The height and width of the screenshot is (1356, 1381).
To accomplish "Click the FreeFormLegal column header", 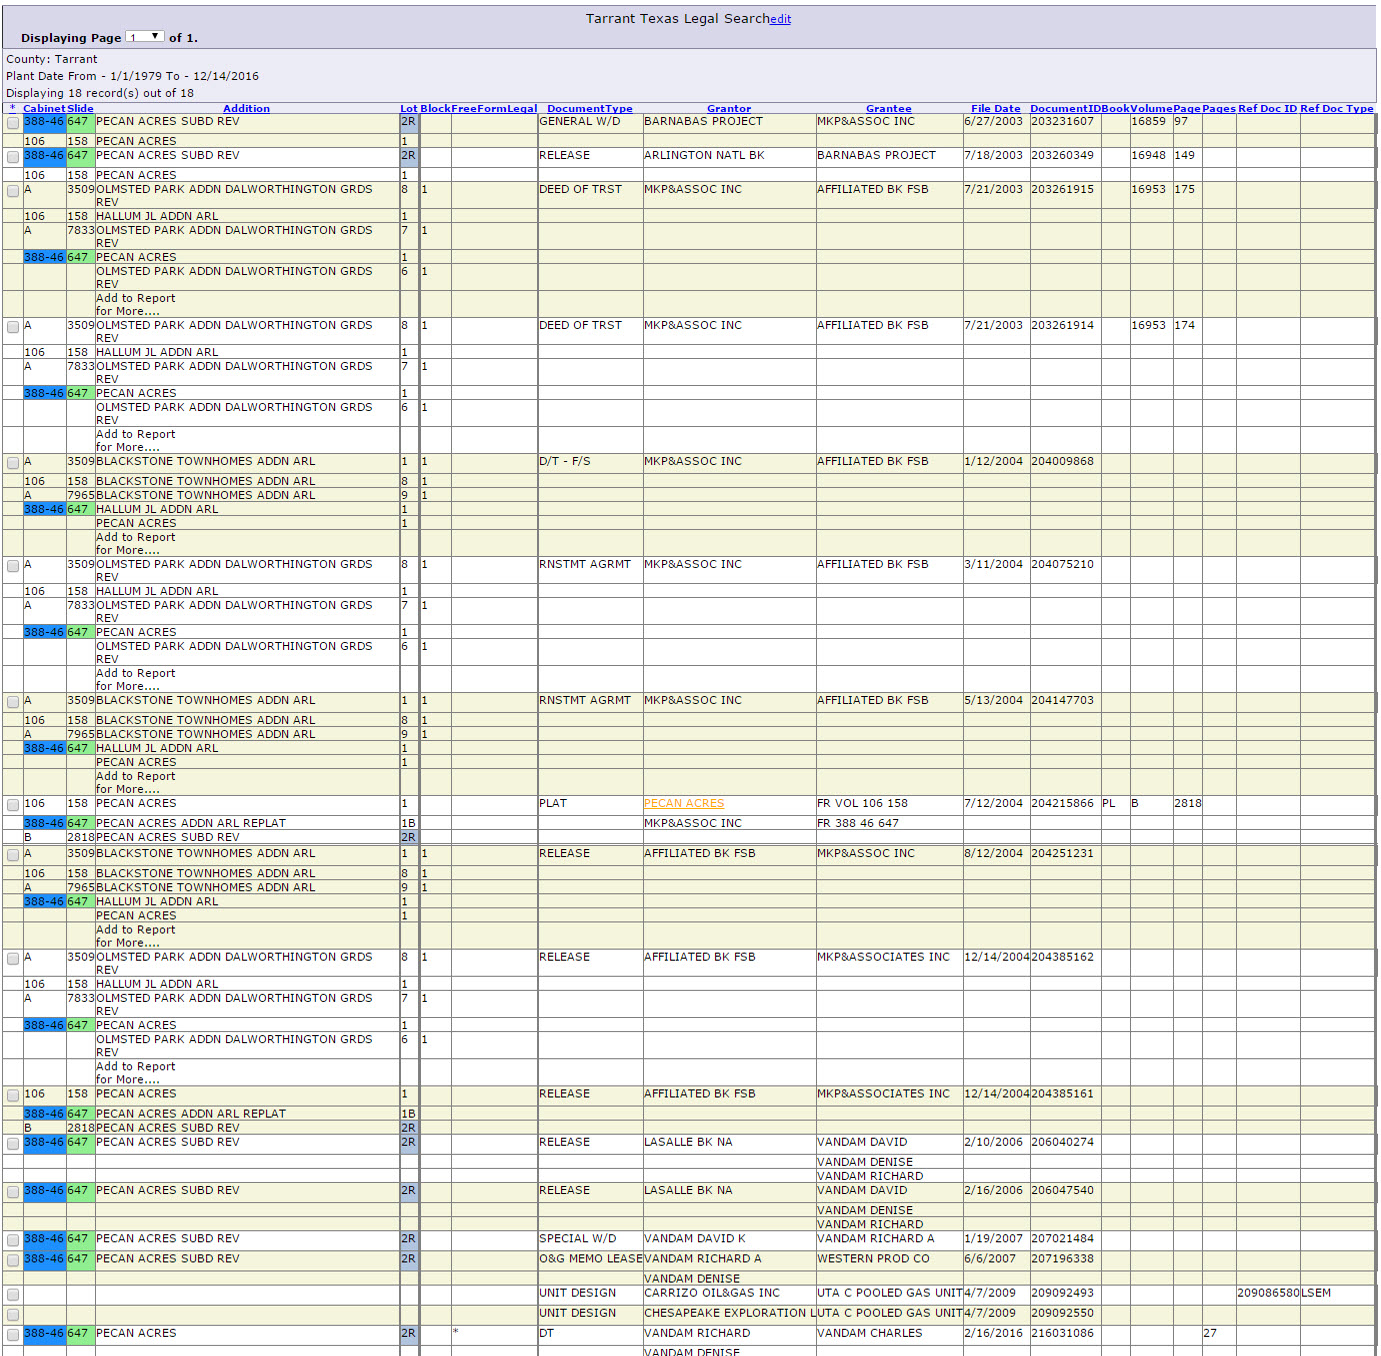I will 494,109.
